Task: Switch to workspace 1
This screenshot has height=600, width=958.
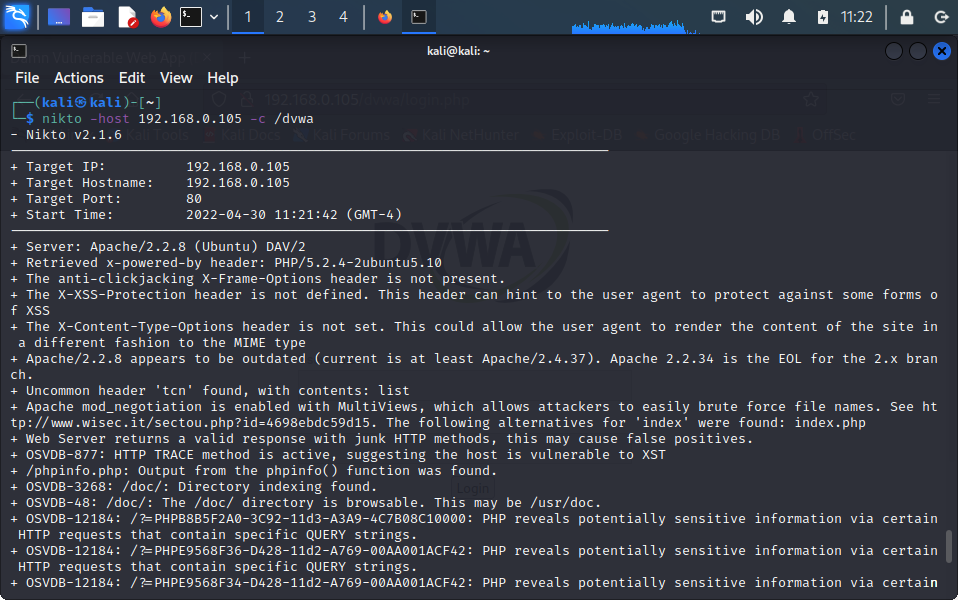Action: coord(248,17)
